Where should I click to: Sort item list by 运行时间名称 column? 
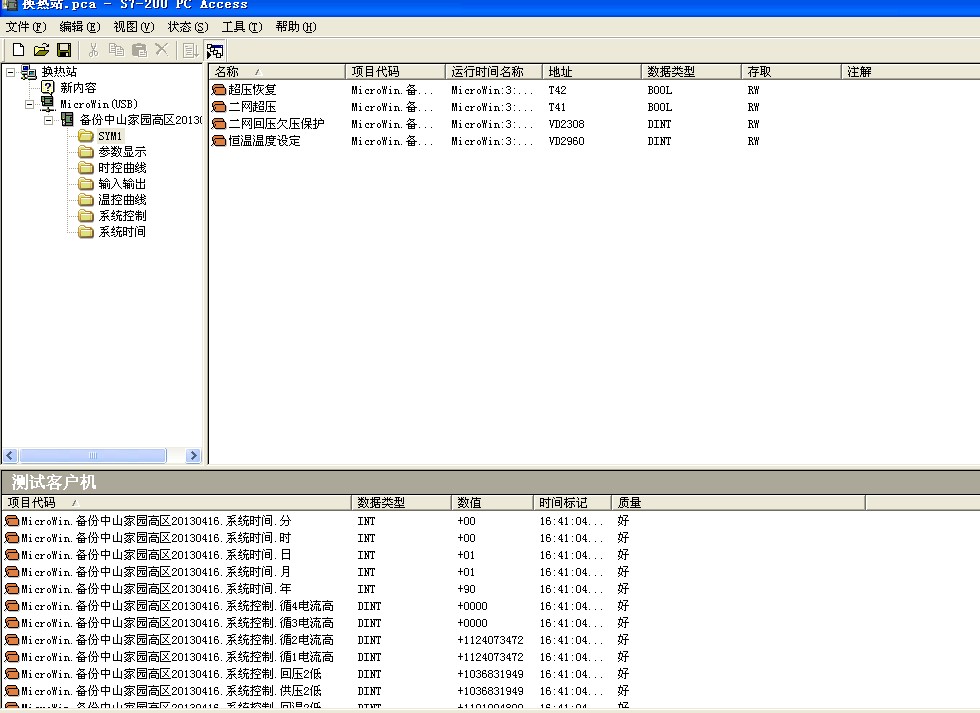click(x=493, y=72)
